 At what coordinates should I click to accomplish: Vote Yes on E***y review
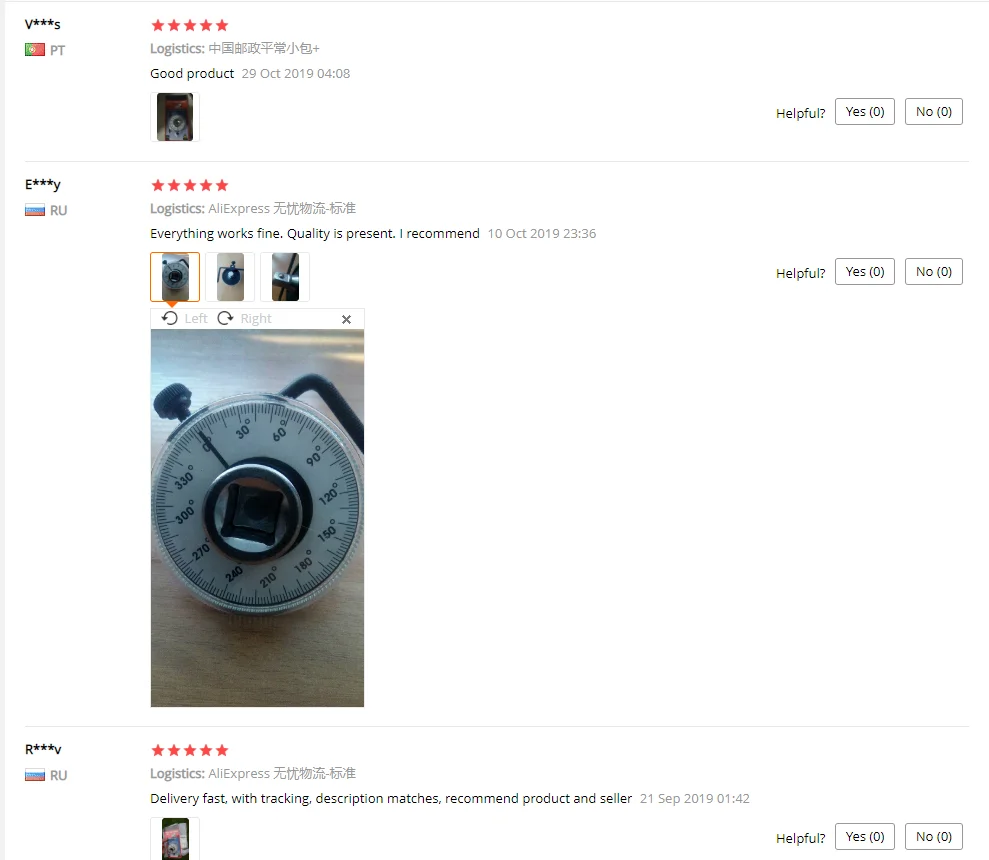point(865,271)
